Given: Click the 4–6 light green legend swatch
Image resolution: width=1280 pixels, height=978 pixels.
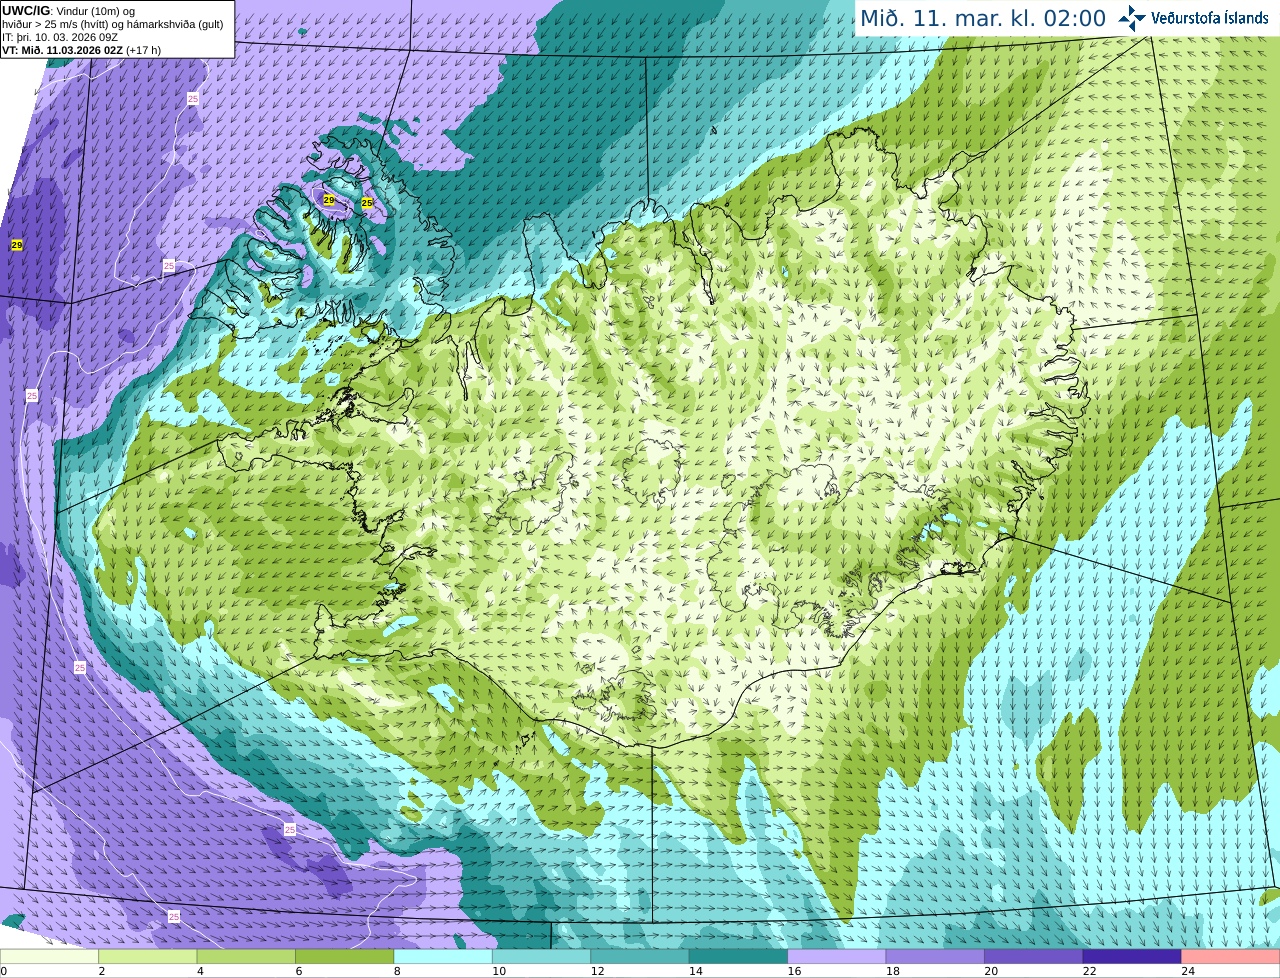Looking at the screenshot, I should (x=246, y=957).
